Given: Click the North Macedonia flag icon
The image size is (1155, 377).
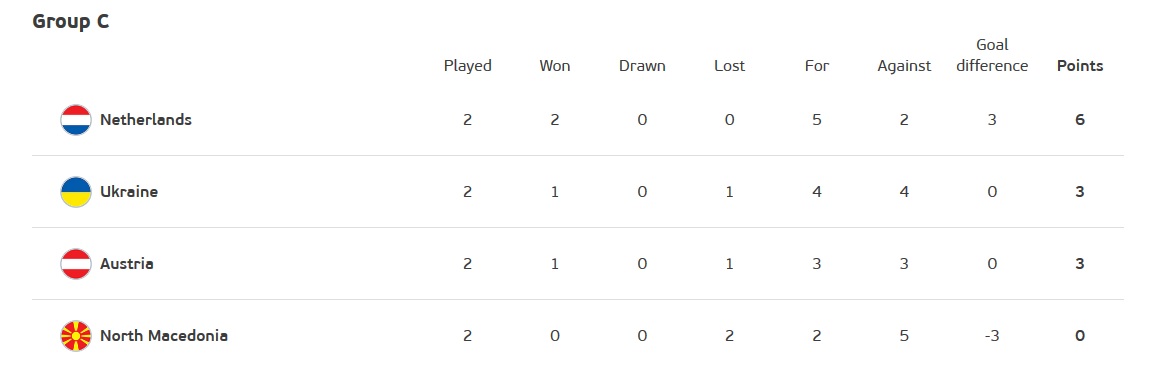Looking at the screenshot, I should (76, 337).
